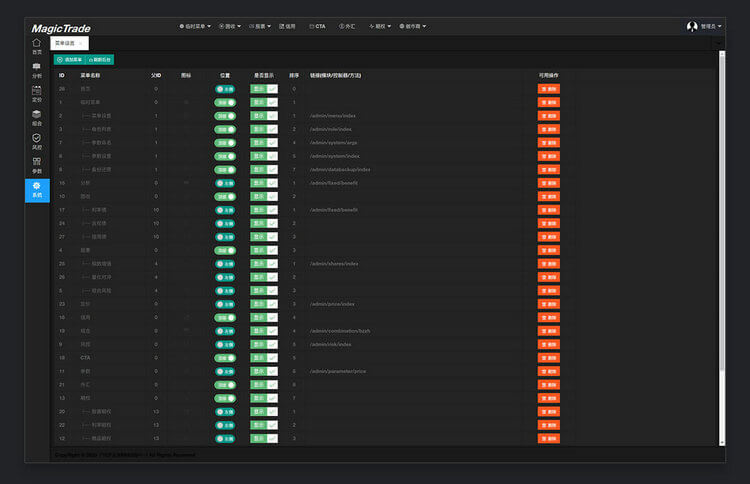Delete the menu row with /admin/price/index
Viewport: 750px width, 484px height.
click(549, 304)
